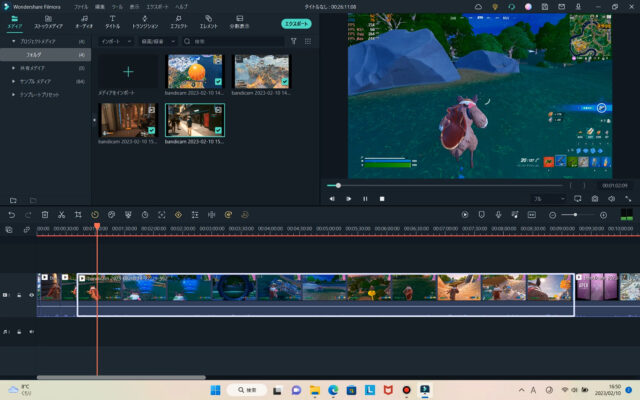Click the scissors split icon

point(62,215)
